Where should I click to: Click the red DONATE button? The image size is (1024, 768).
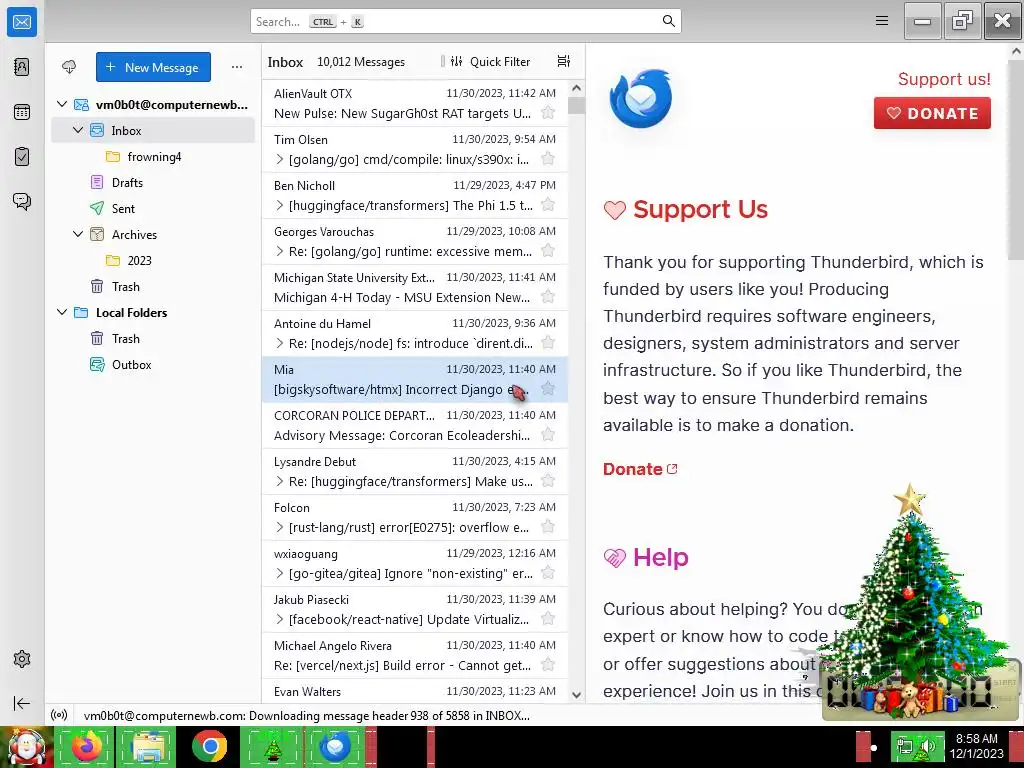(x=932, y=113)
